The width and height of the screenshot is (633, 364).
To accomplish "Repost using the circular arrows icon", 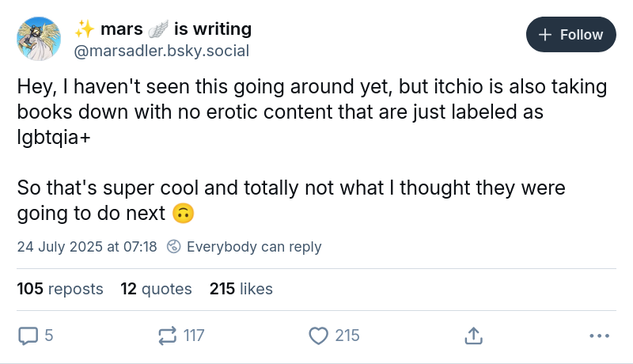I will 167,336.
